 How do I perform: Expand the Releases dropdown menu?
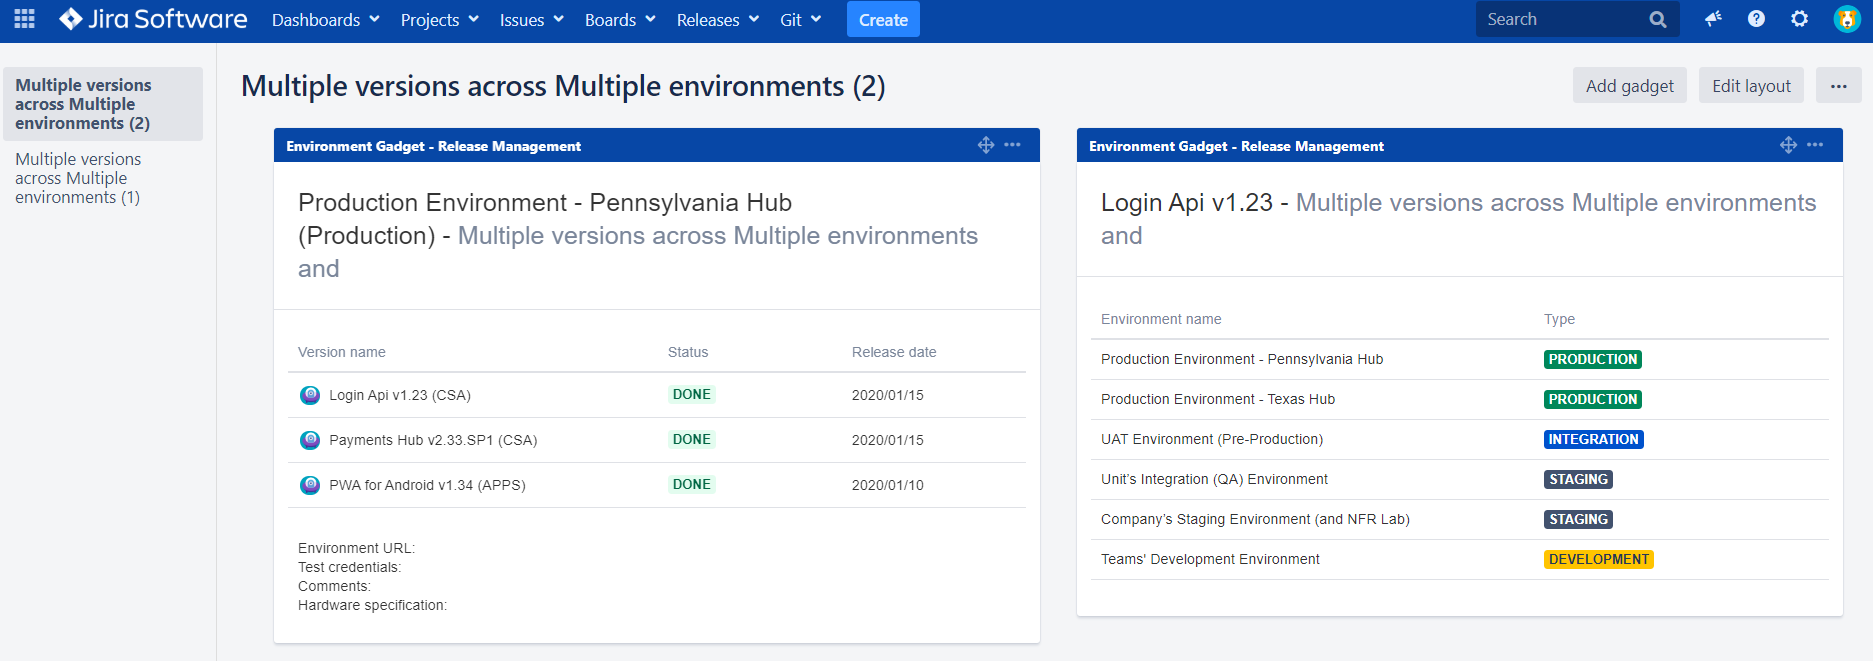click(718, 20)
